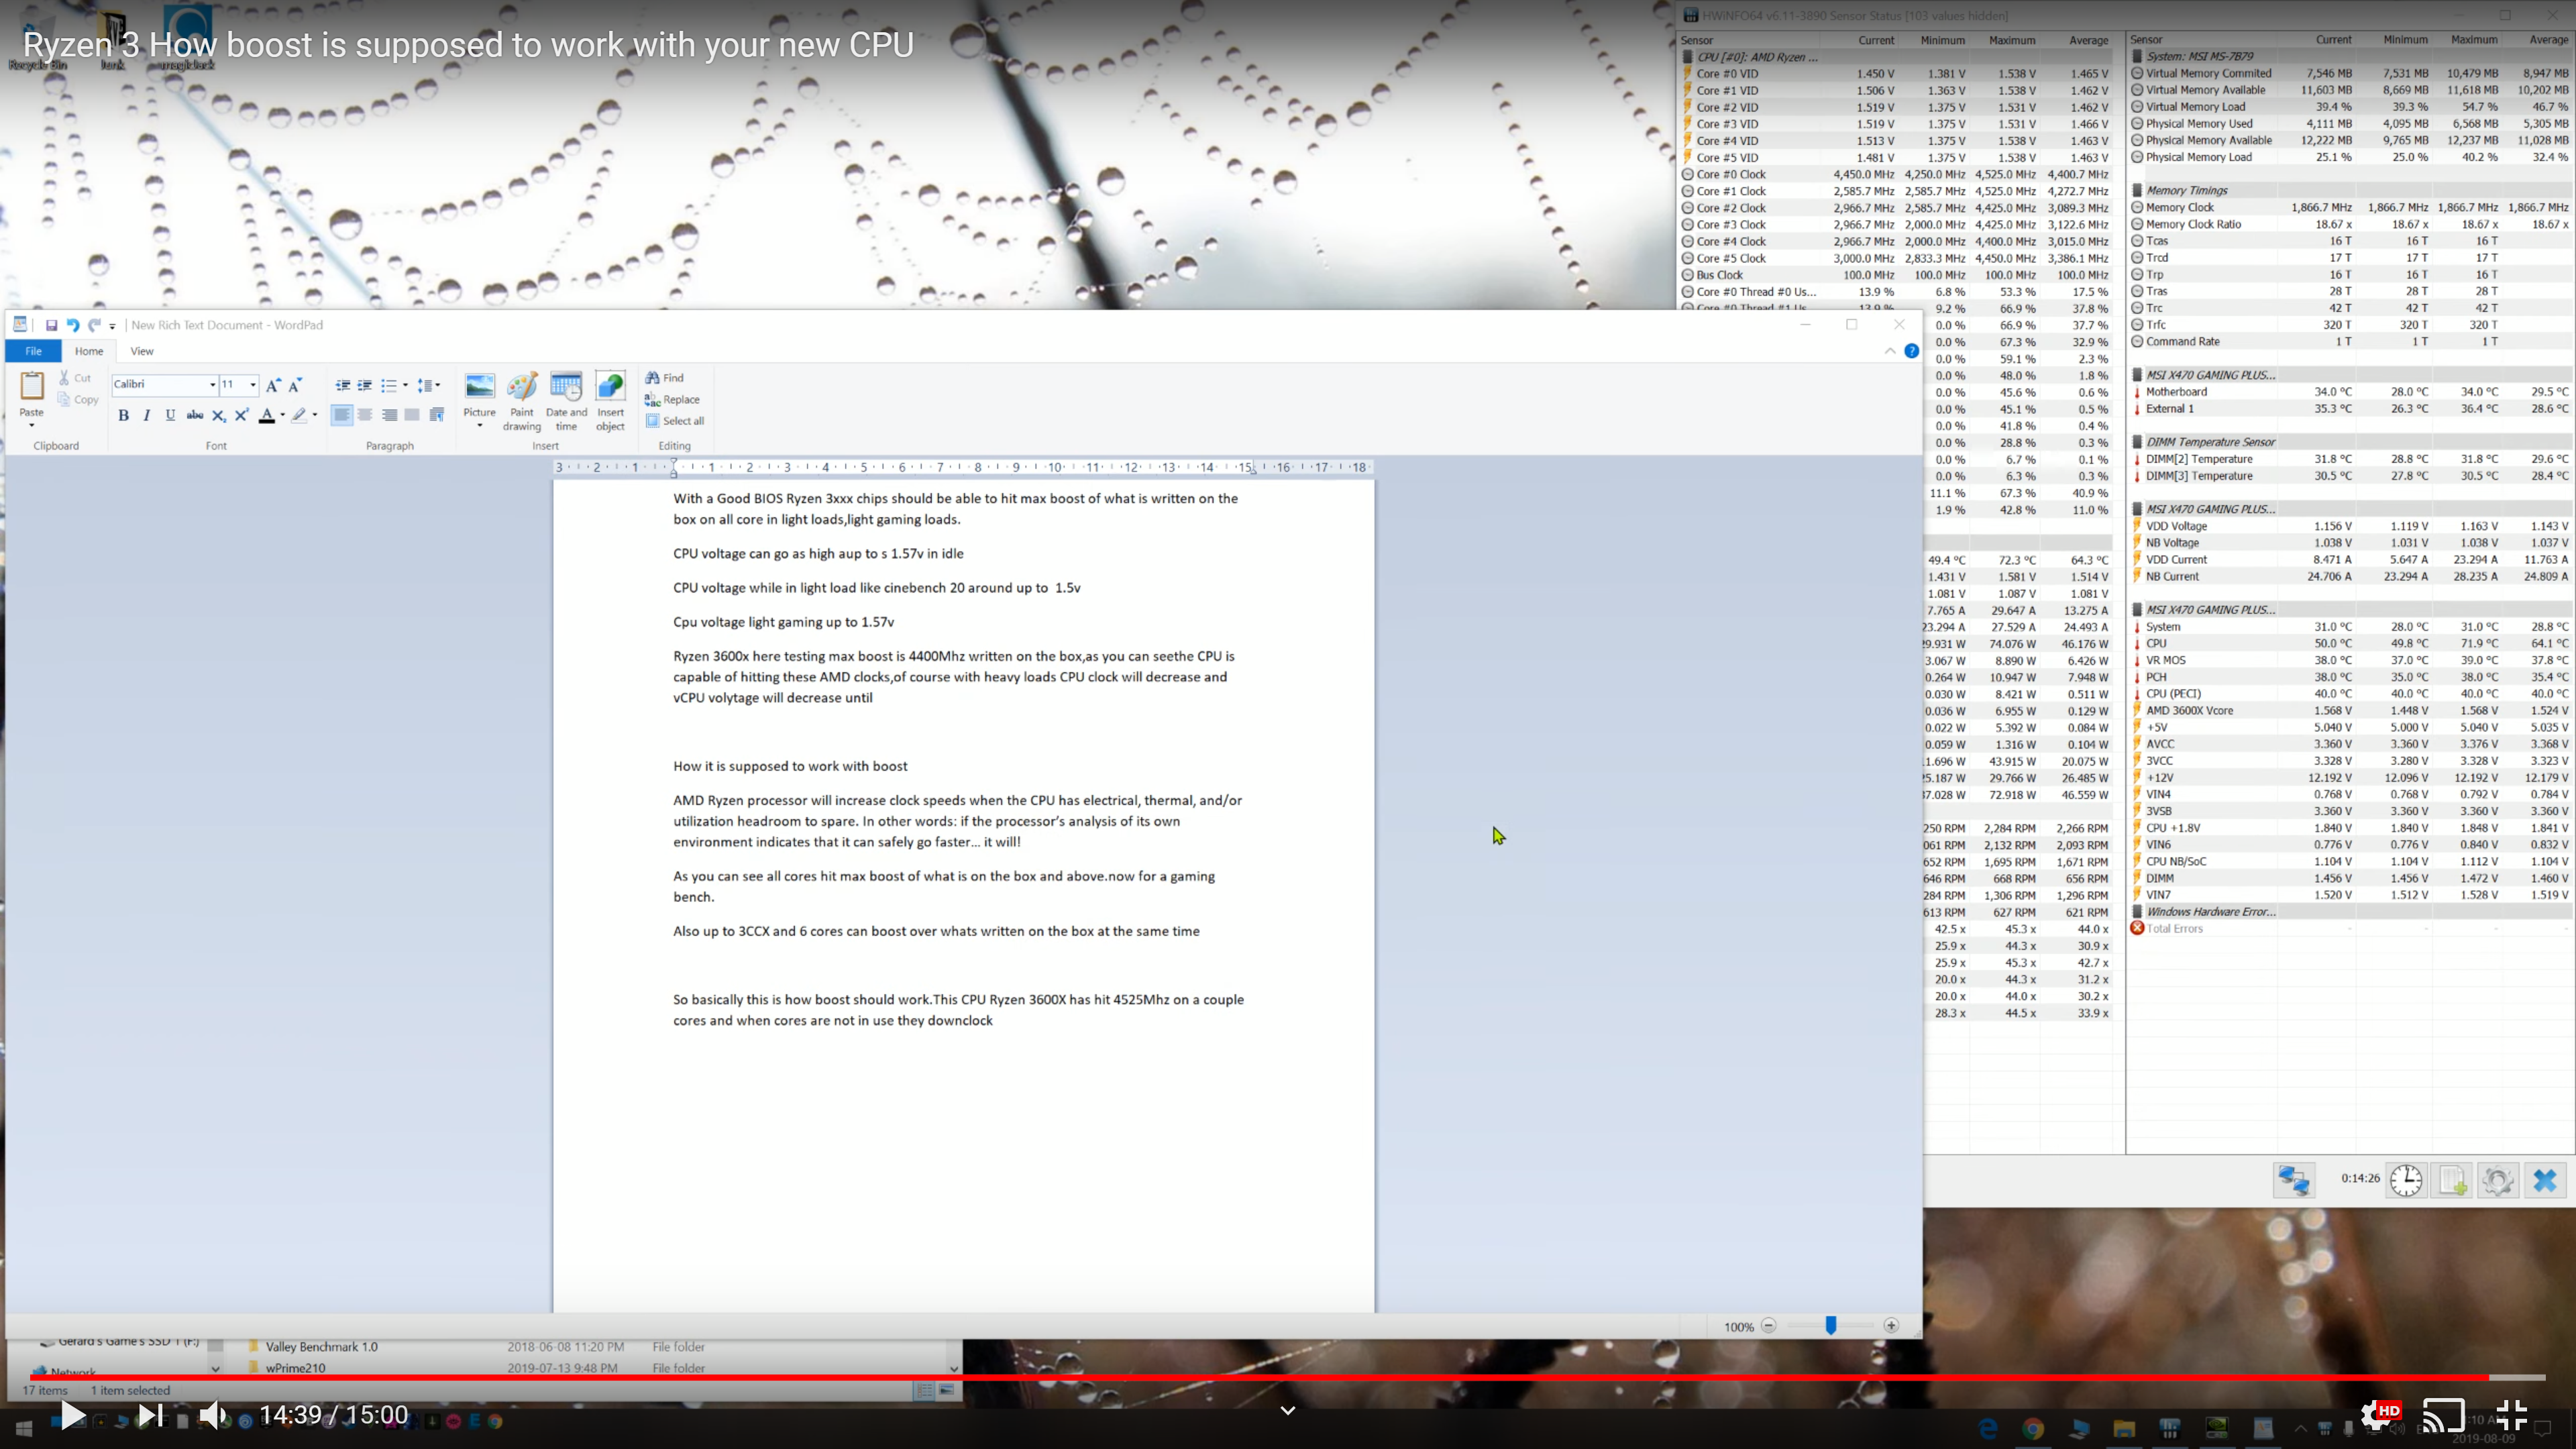Image resolution: width=2576 pixels, height=1449 pixels.
Task: Click the HWiNFO clock reset timer icon
Action: pyautogui.click(x=2406, y=1180)
